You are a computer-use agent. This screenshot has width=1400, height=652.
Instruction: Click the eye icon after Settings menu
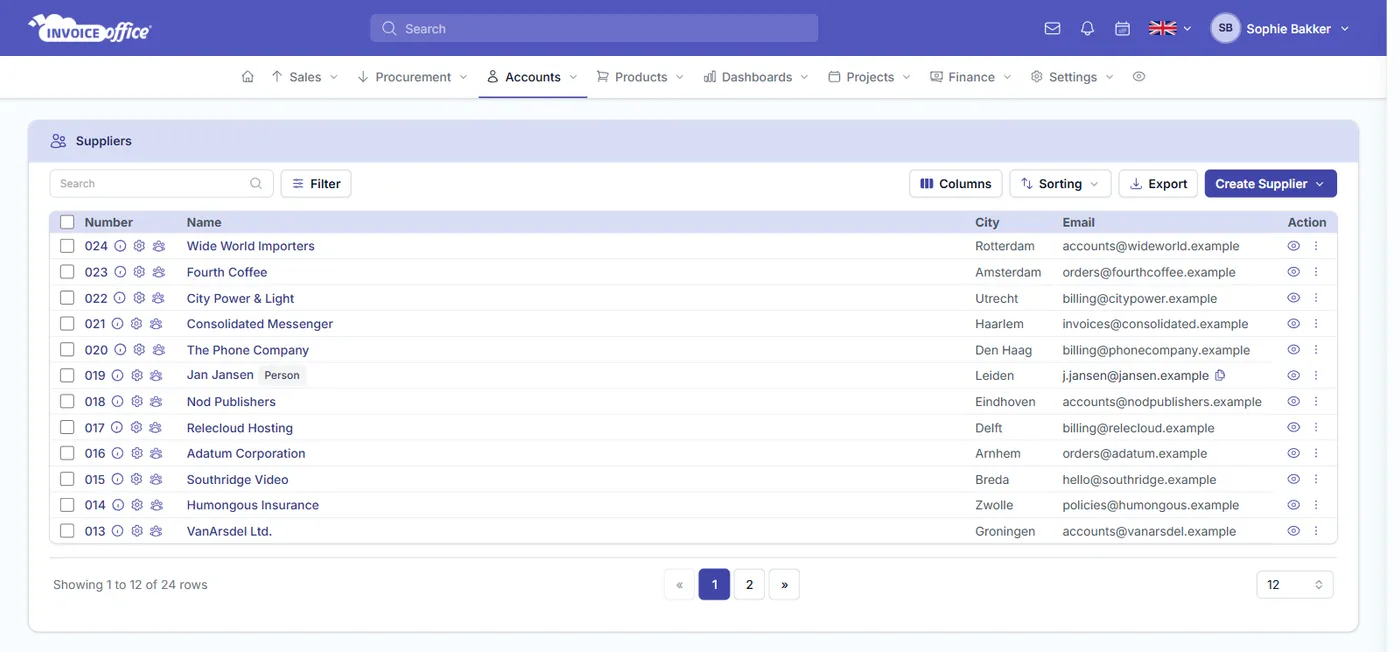click(x=1138, y=77)
